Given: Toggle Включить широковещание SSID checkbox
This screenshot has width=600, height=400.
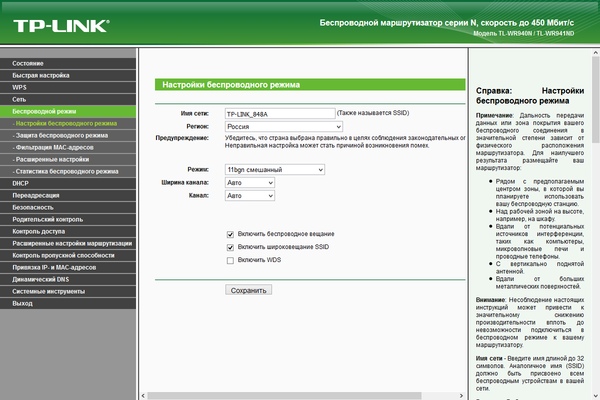Looking at the screenshot, I should [x=230, y=247].
